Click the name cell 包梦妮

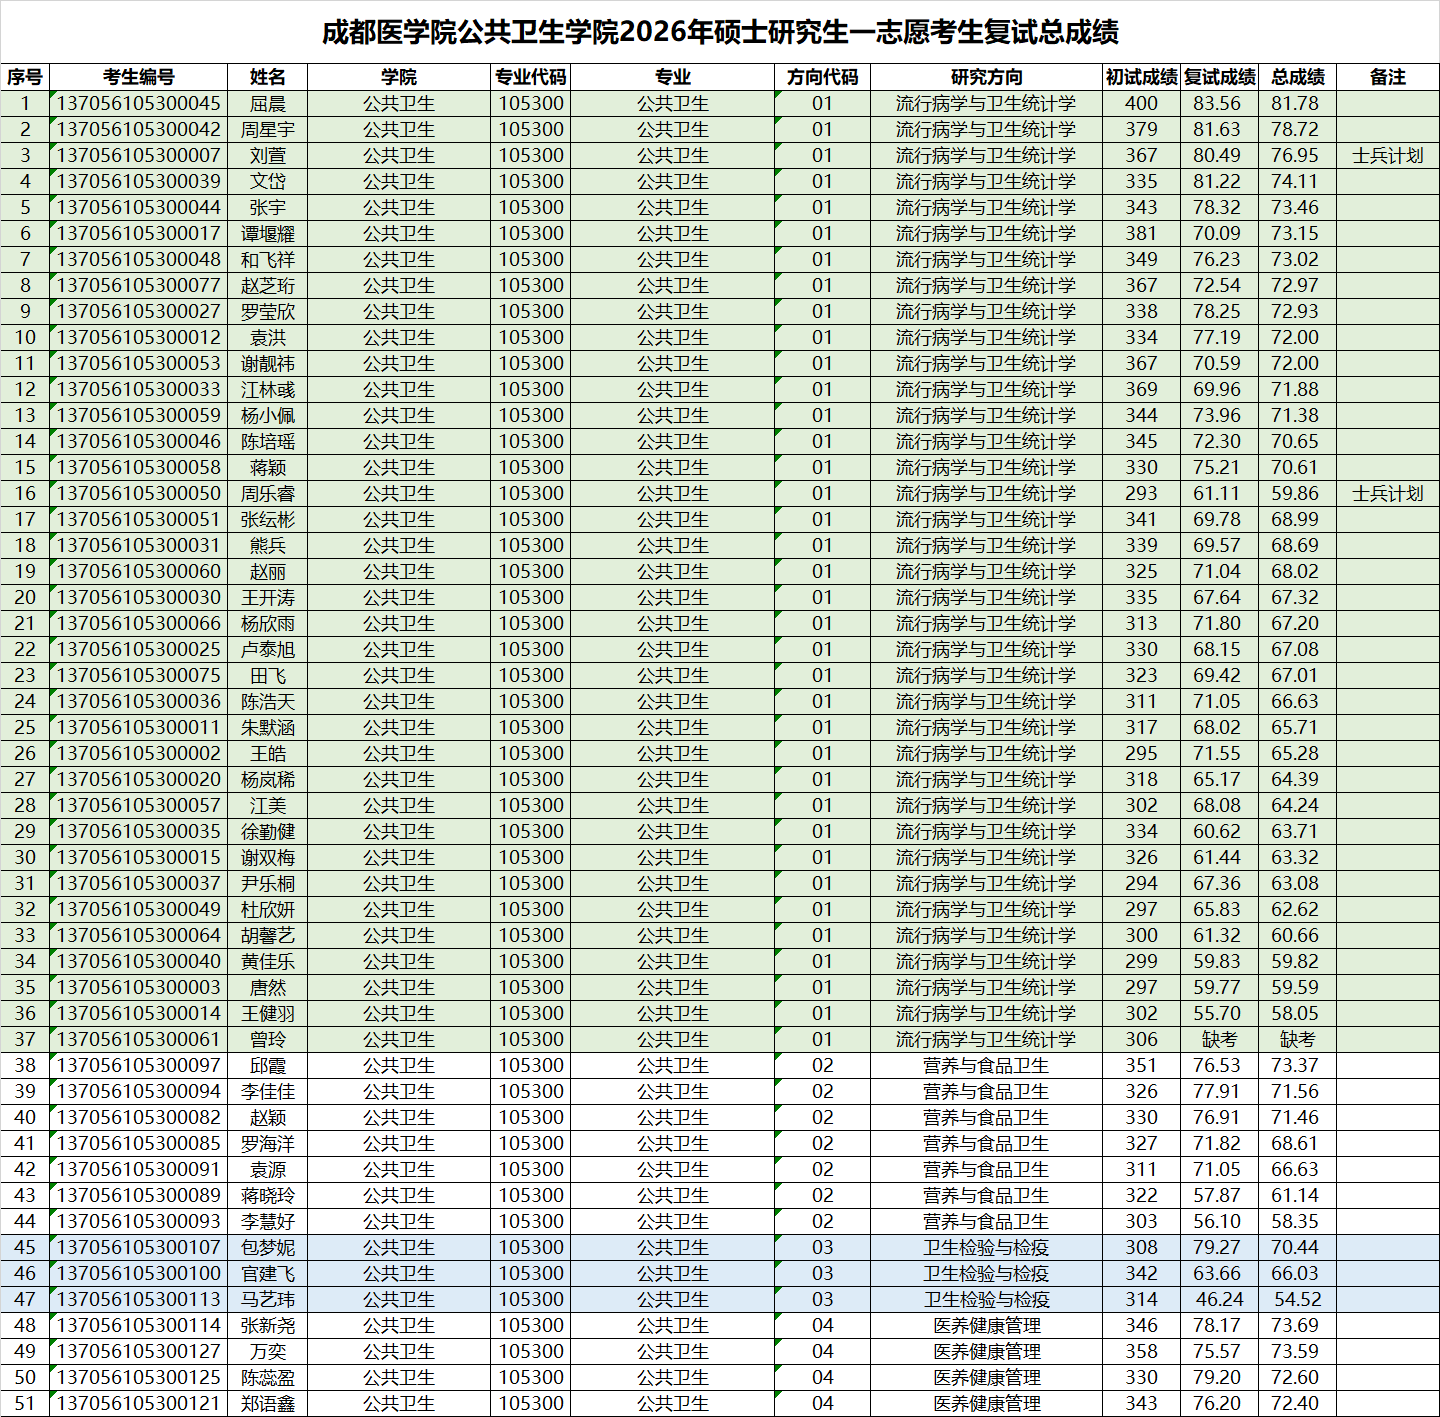coord(267,1247)
